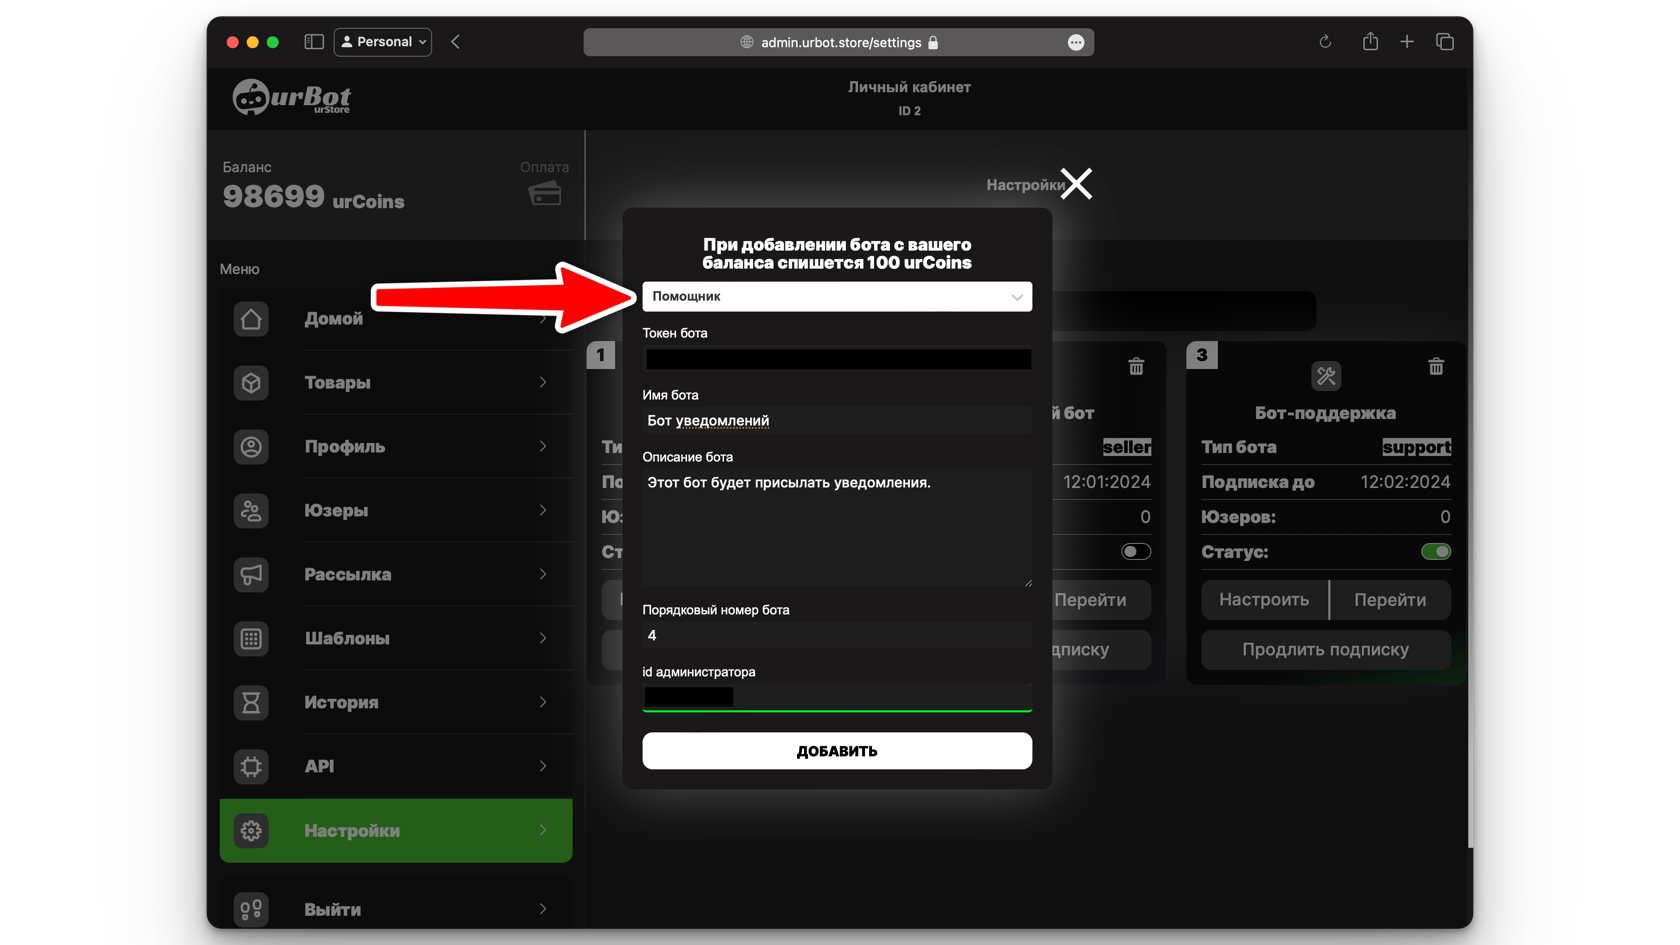This screenshot has width=1680, height=945.
Task: Click the Рассылка megaphone icon
Action: 251,574
